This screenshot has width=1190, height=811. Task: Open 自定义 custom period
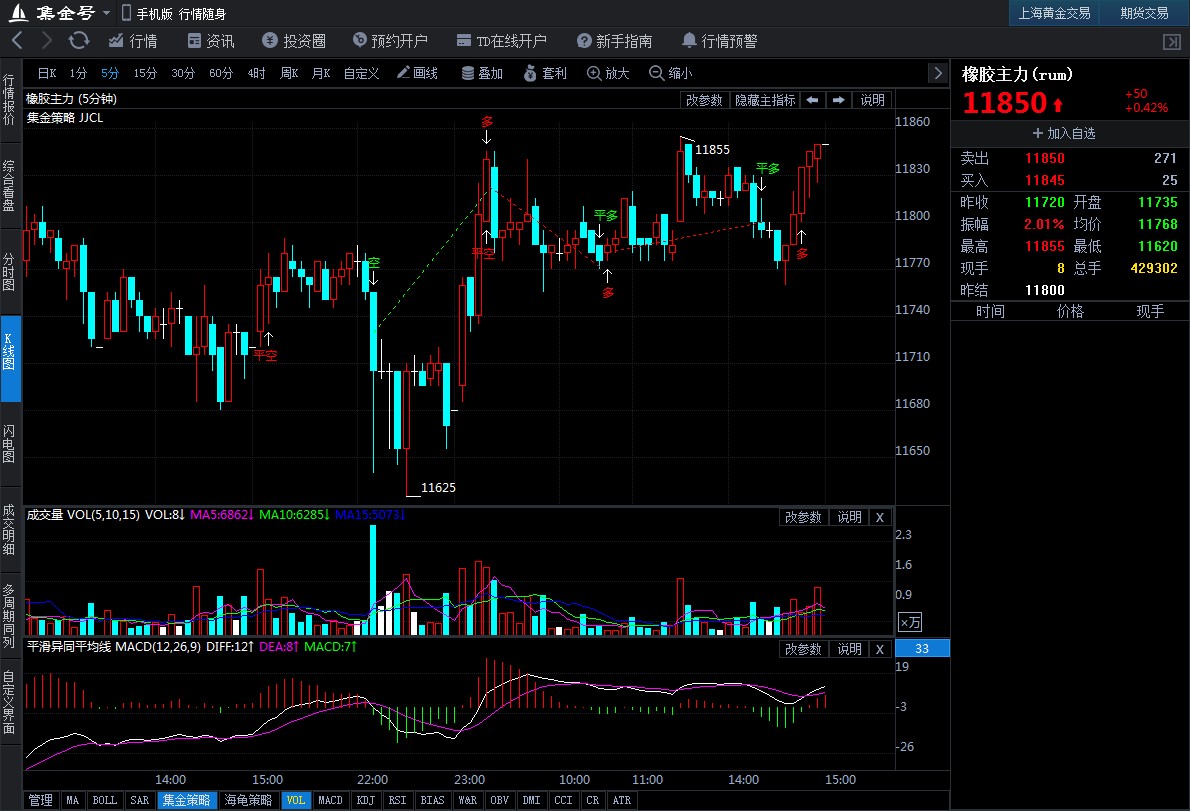pos(361,74)
